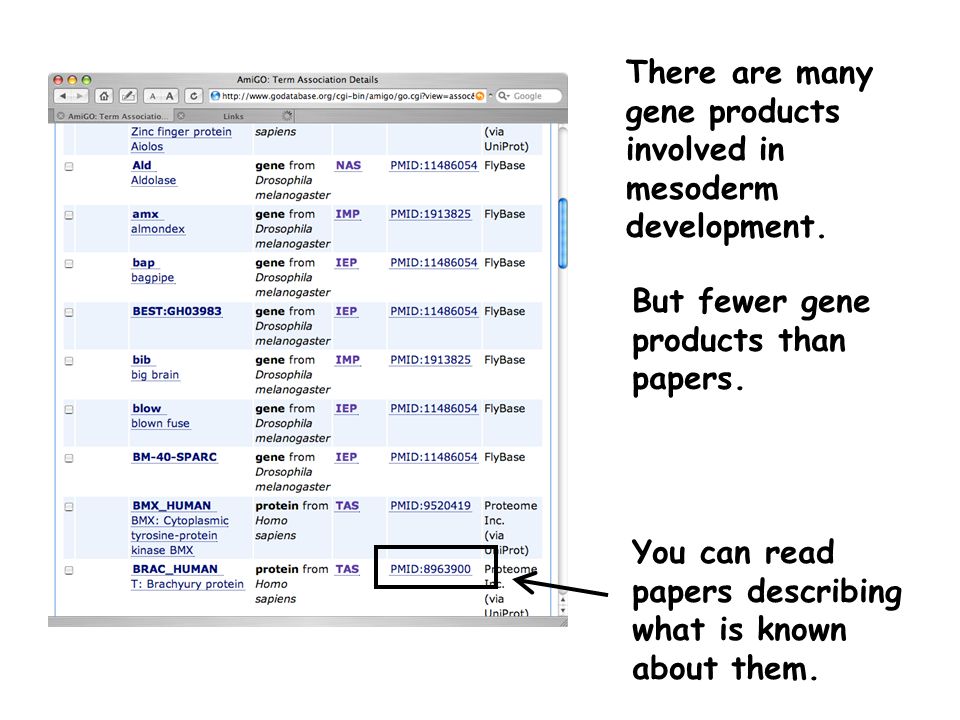Click the scrollbar down arrow
The image size is (960, 720).
tap(563, 610)
